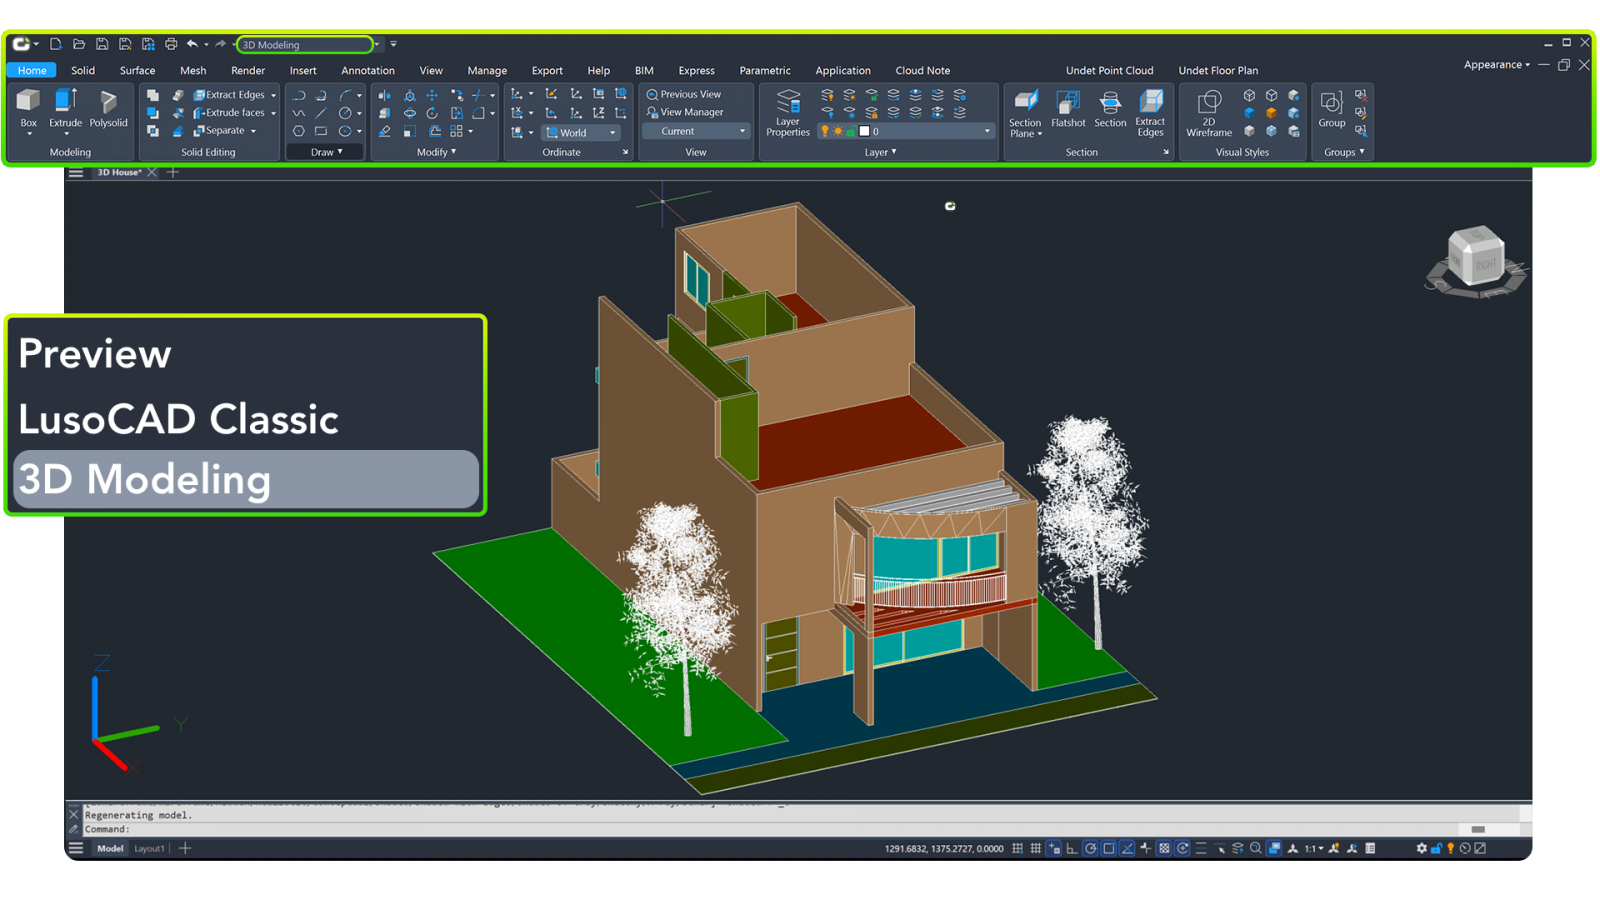Expand the Layer panel
The width and height of the screenshot is (1600, 900).
(x=880, y=152)
